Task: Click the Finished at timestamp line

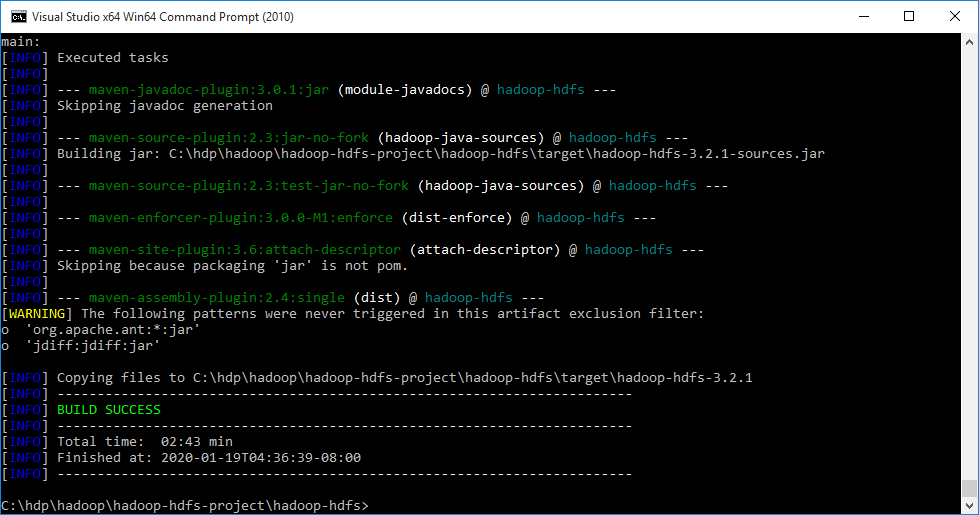Action: click(x=209, y=458)
